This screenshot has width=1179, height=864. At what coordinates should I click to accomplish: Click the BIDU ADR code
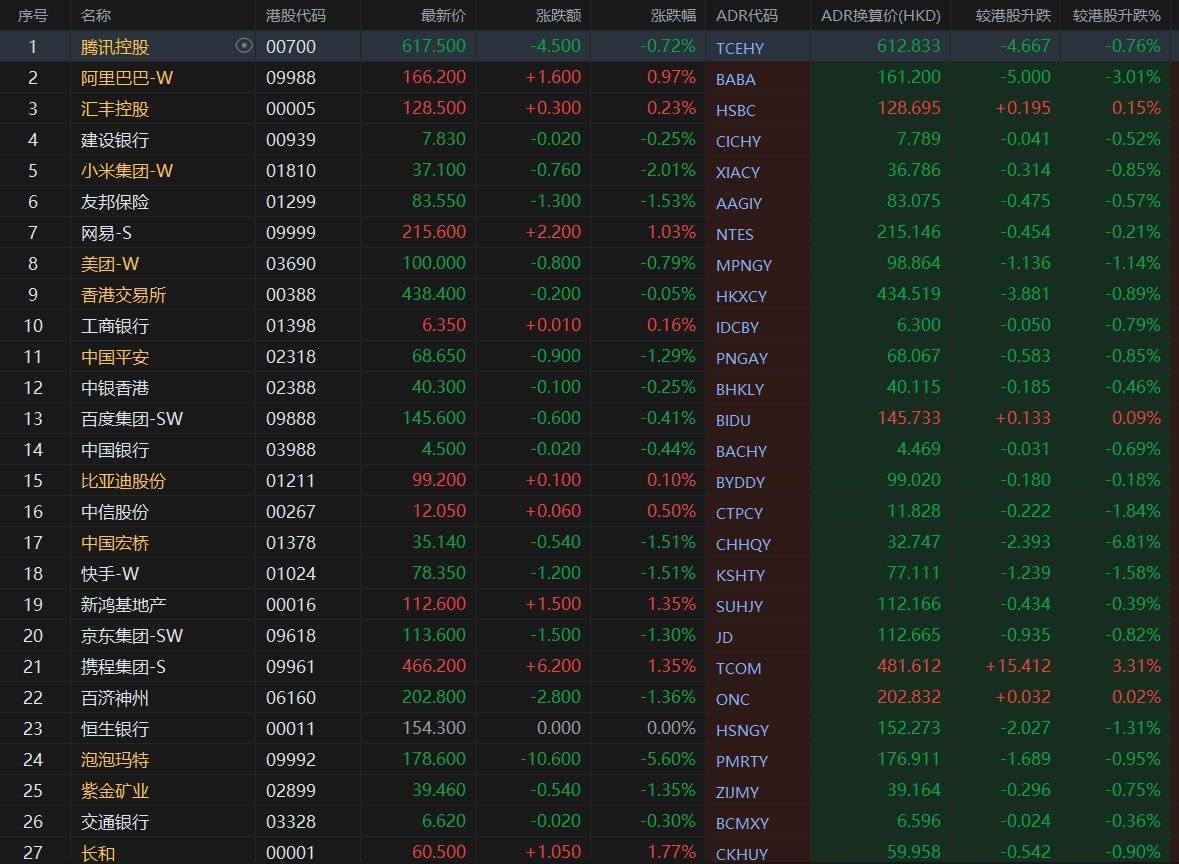point(733,421)
